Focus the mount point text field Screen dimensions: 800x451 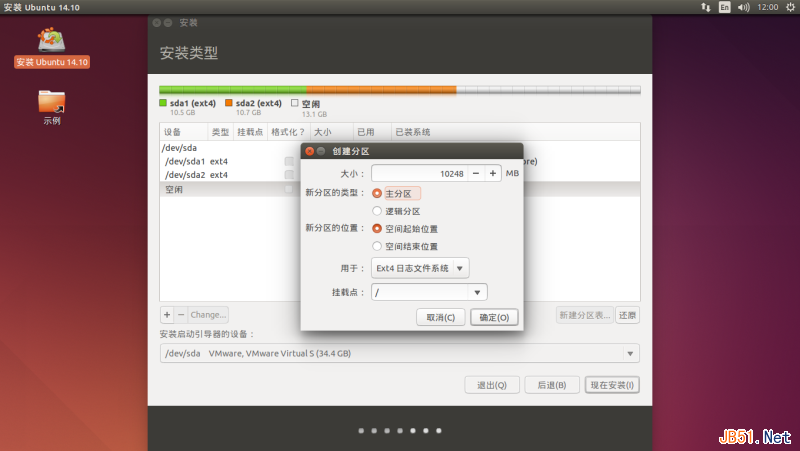coord(419,292)
